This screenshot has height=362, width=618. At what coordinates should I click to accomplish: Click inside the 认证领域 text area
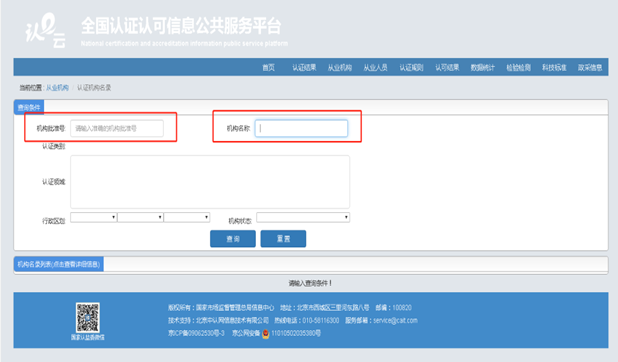210,182
